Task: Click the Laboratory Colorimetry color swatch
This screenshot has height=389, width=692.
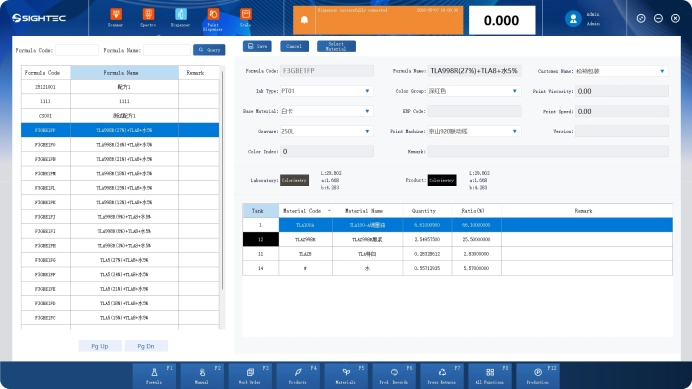Action: click(x=294, y=180)
